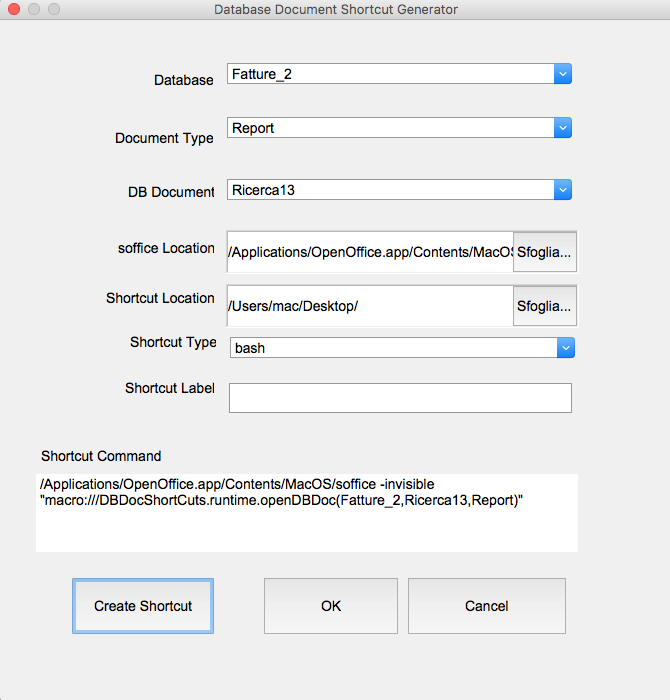Click the Create Shortcut button
The width and height of the screenshot is (670, 700).
coord(143,606)
